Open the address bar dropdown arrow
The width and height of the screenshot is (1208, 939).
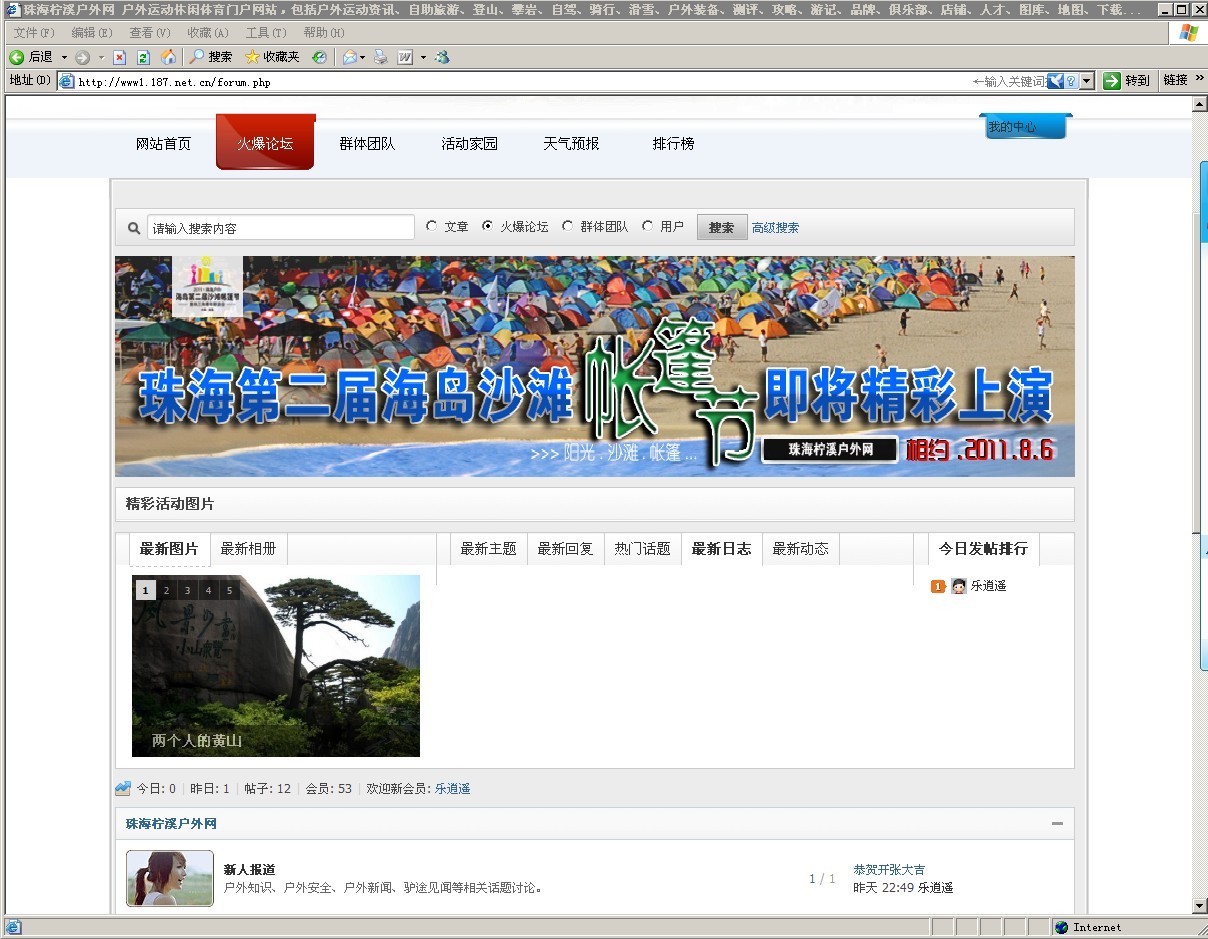click(1087, 81)
